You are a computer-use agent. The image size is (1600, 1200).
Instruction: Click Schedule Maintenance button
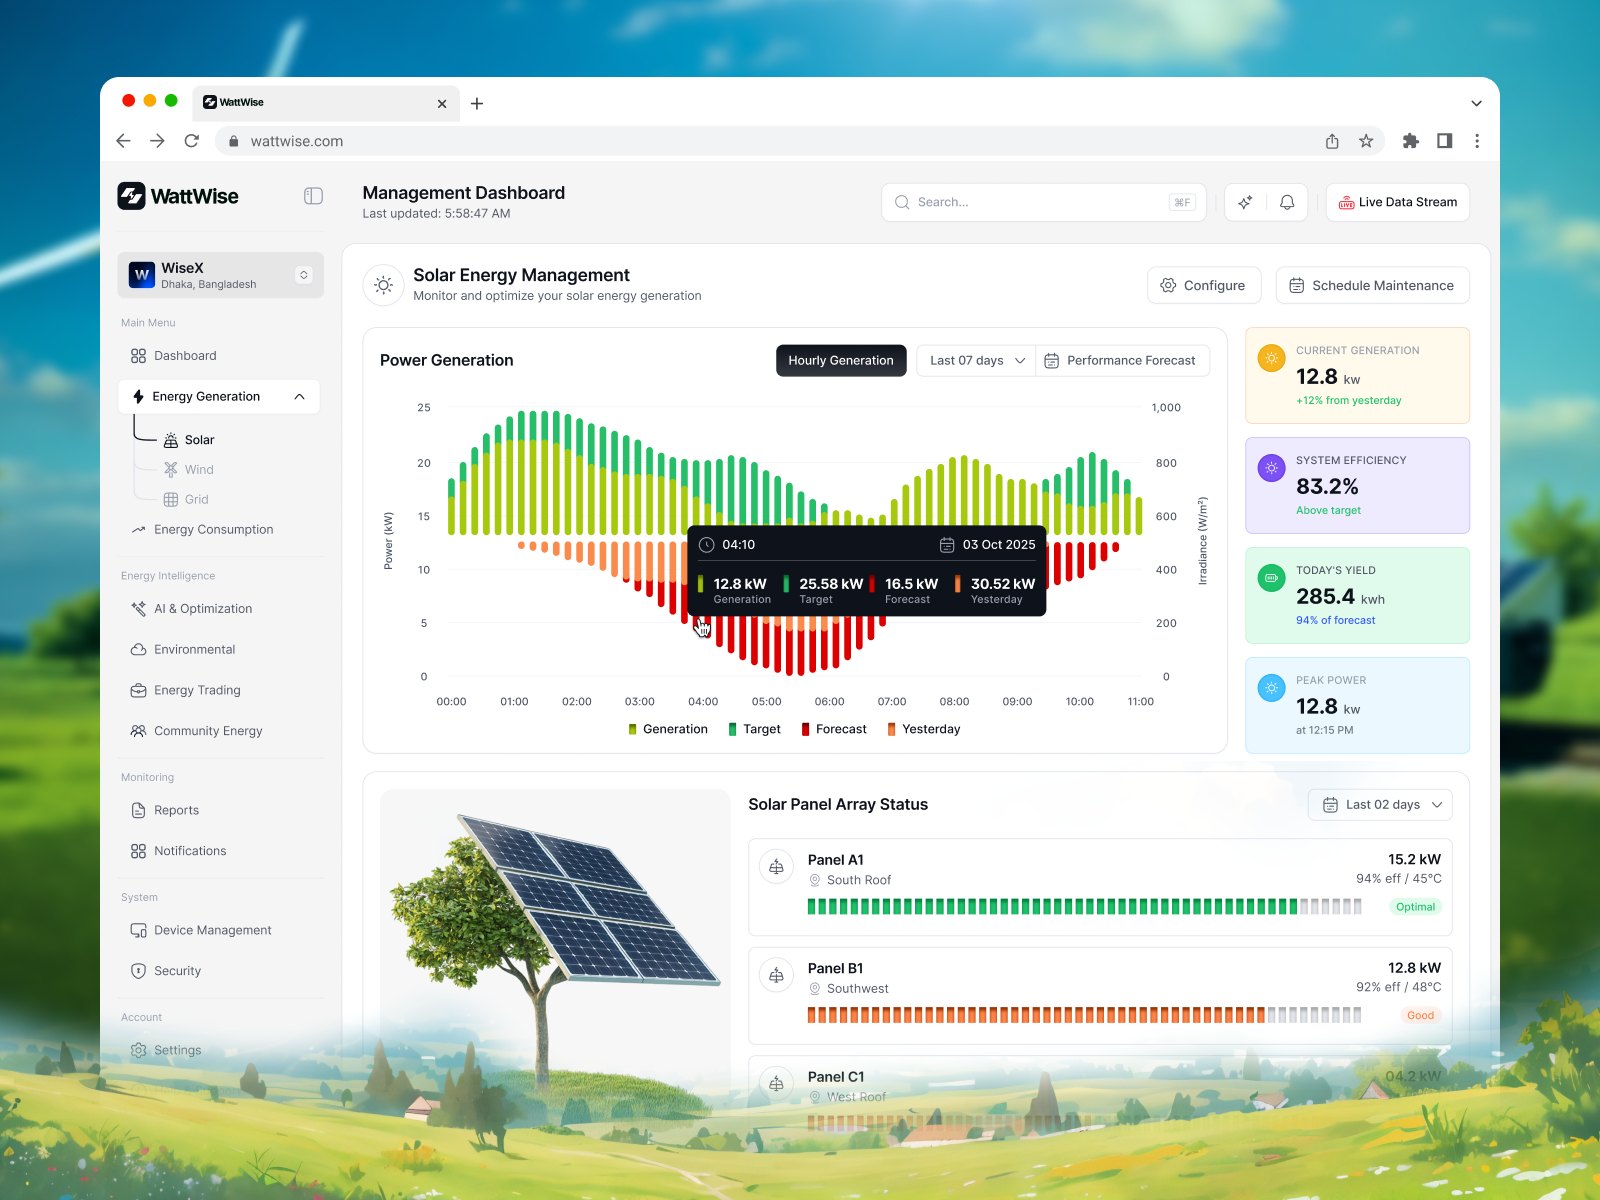1372,285
